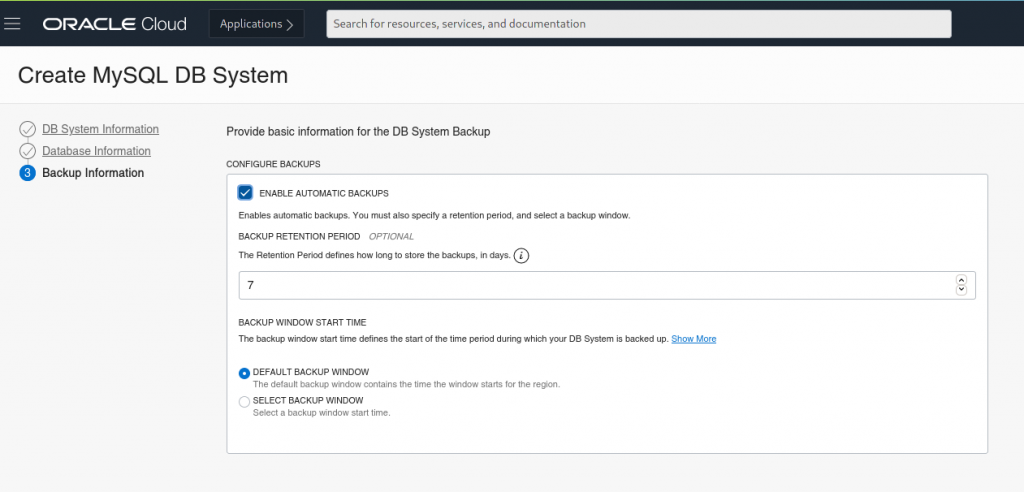Viewport: 1024px width, 492px height.
Task: Decrease retention period with down arrow
Action: (x=961, y=290)
